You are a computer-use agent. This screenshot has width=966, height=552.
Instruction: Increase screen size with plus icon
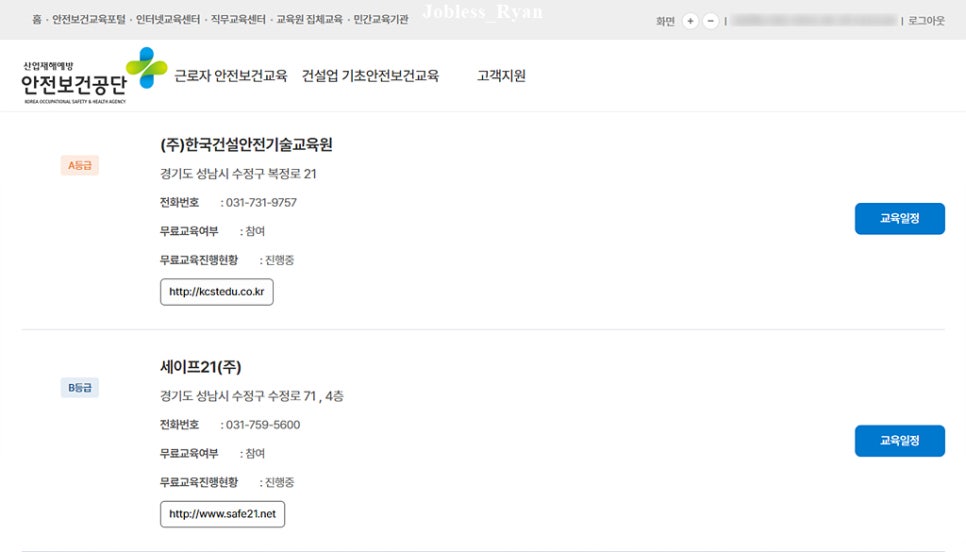690,21
